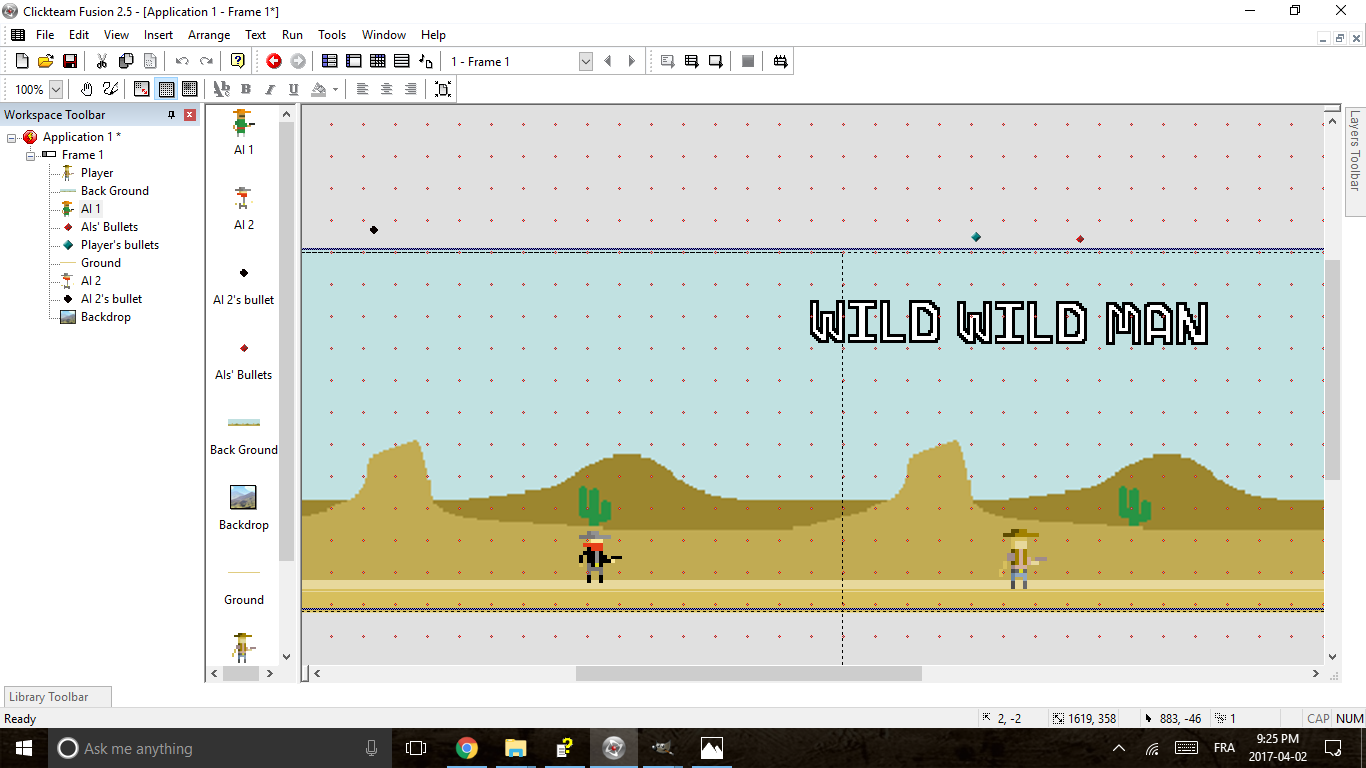
Task: Click the Copy toolbar icon
Action: click(x=126, y=61)
